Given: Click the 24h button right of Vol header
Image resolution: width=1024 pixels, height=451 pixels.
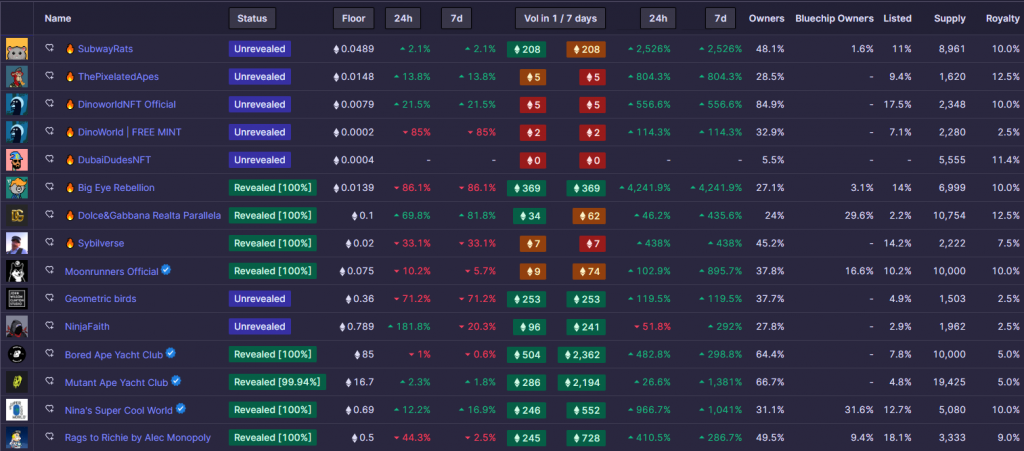Looking at the screenshot, I should [658, 18].
